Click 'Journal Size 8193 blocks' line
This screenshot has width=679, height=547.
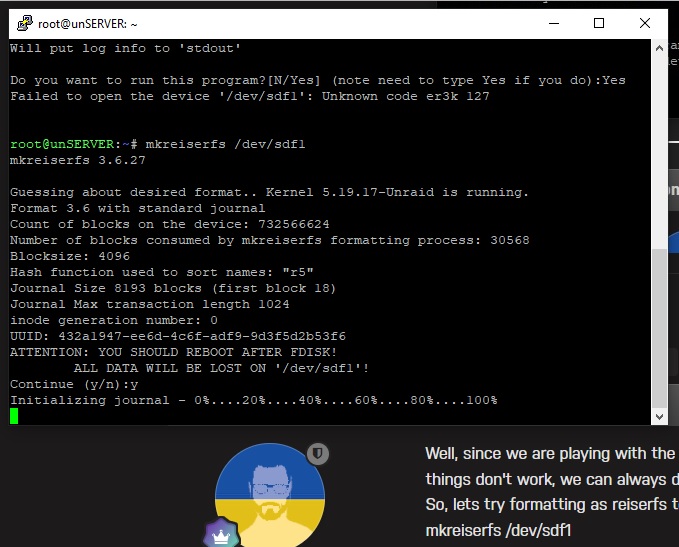(173, 288)
